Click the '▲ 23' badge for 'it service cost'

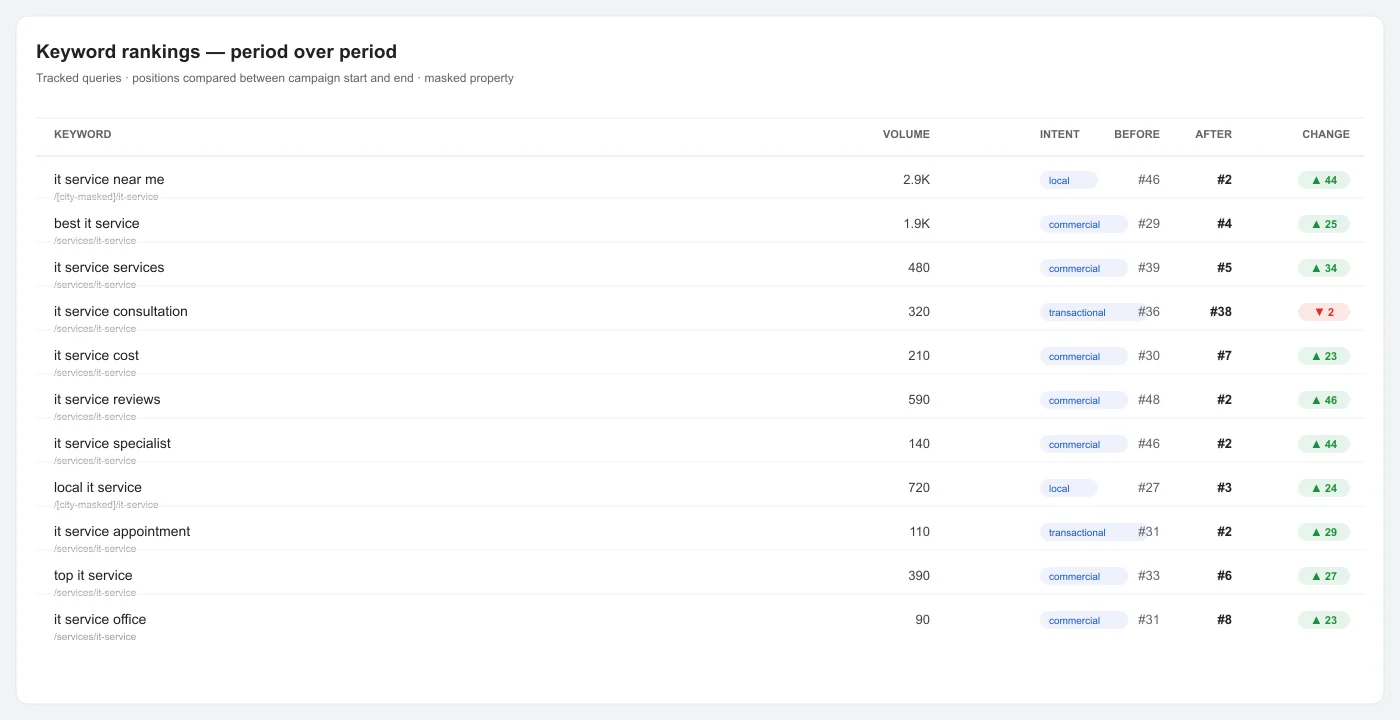pos(1324,356)
